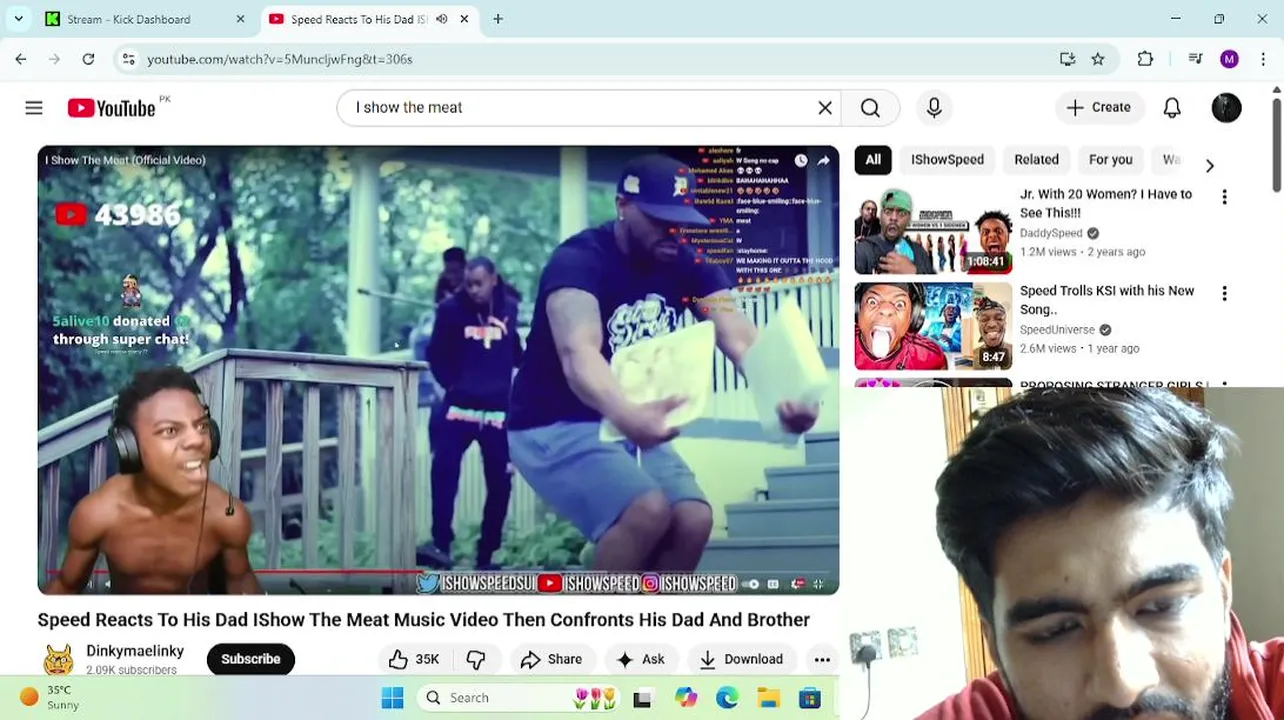Open Microsoft Store from taskbar
The width and height of the screenshot is (1284, 720).
pyautogui.click(x=810, y=698)
